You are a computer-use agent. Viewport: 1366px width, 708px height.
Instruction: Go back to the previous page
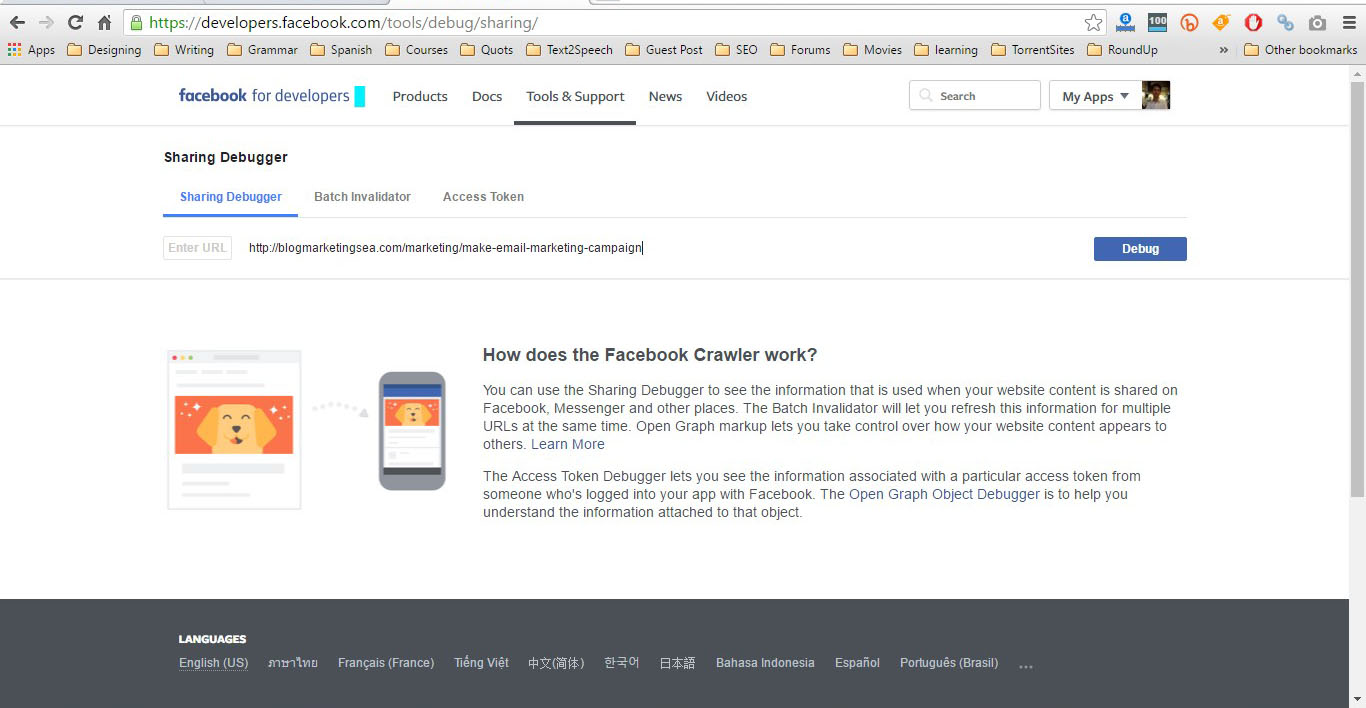17,22
